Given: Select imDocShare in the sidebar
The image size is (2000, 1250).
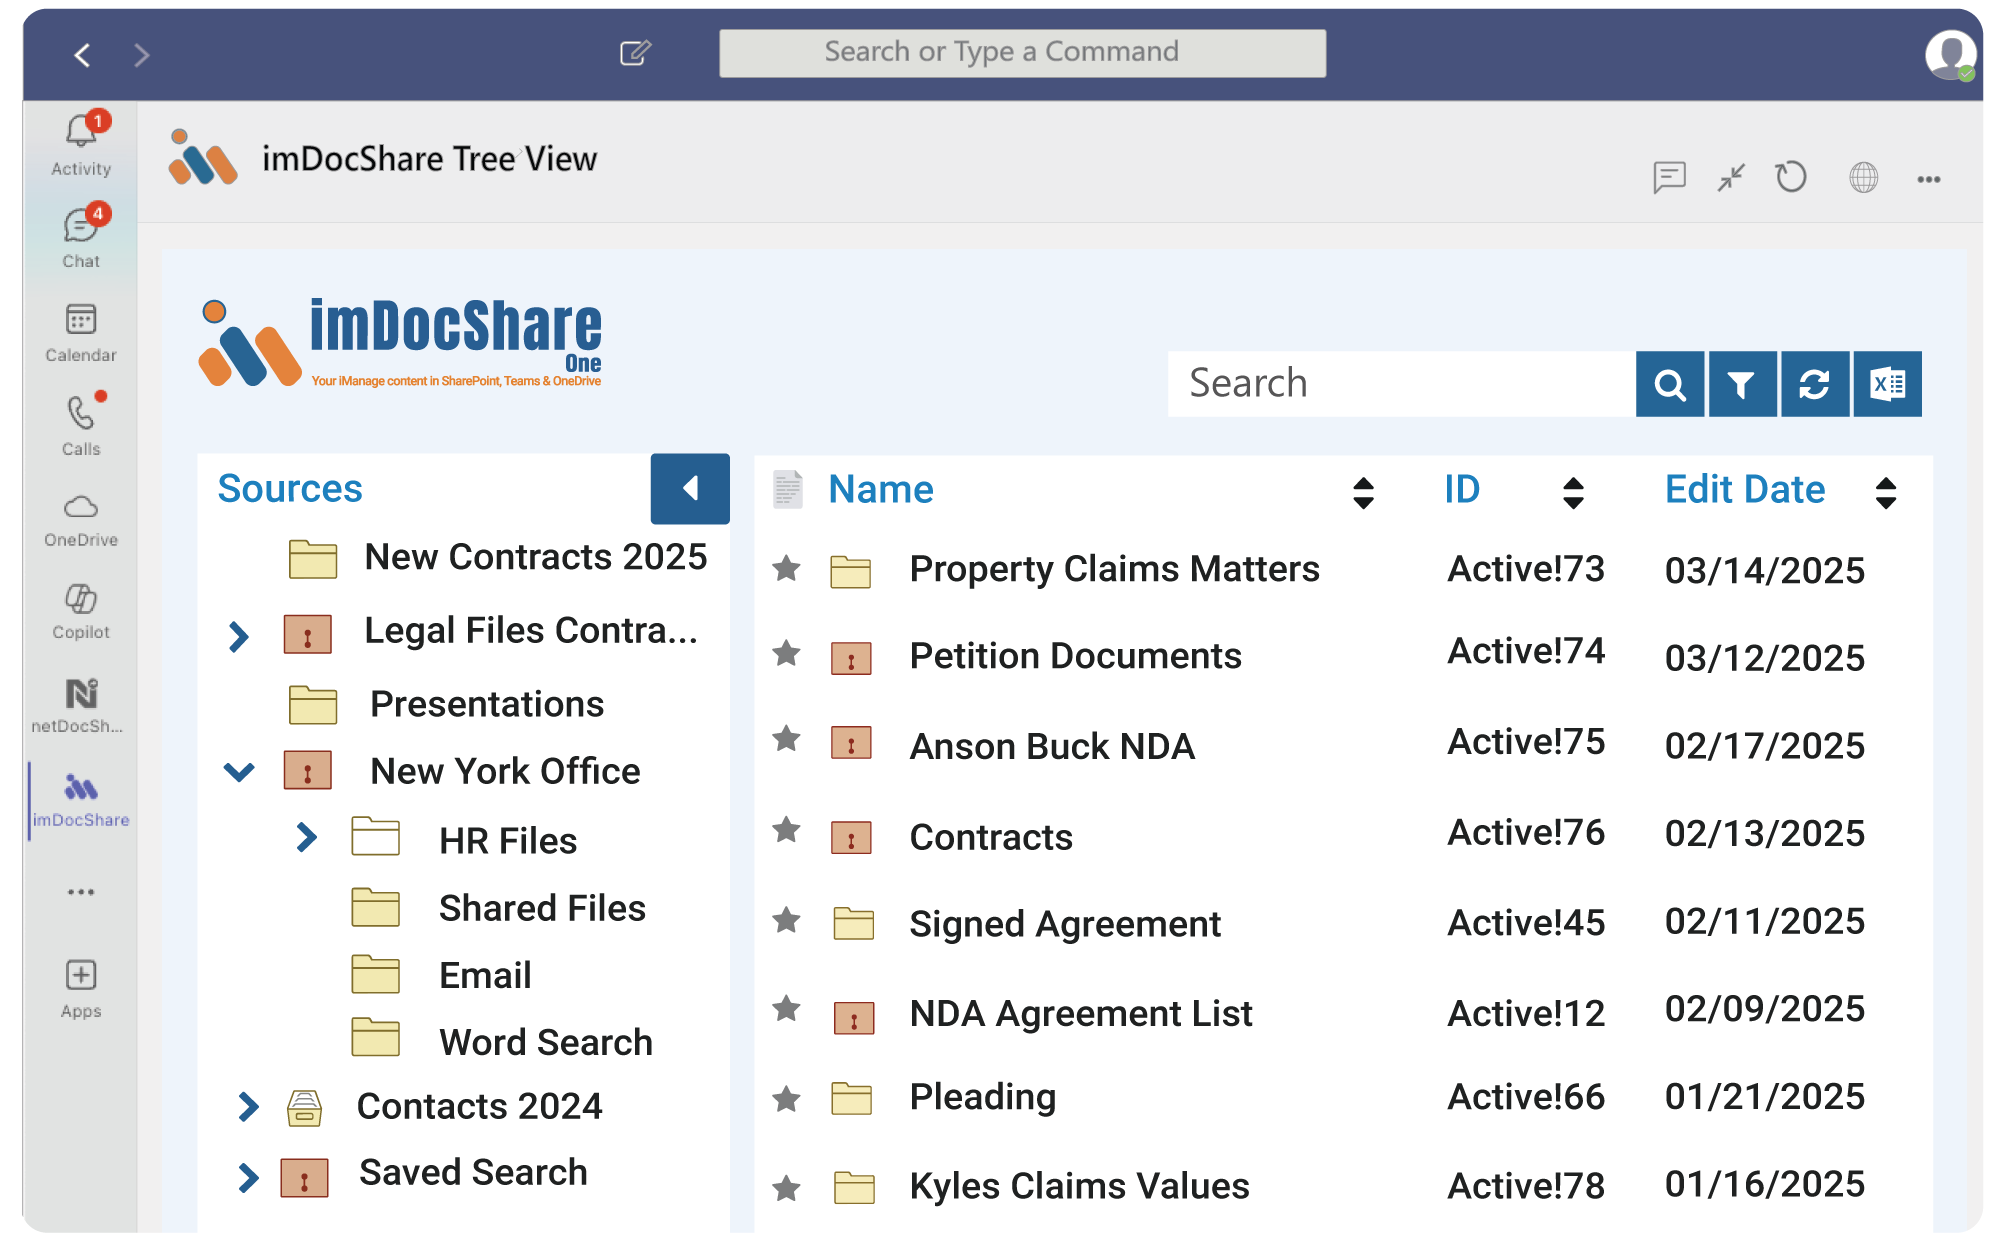Looking at the screenshot, I should (81, 800).
